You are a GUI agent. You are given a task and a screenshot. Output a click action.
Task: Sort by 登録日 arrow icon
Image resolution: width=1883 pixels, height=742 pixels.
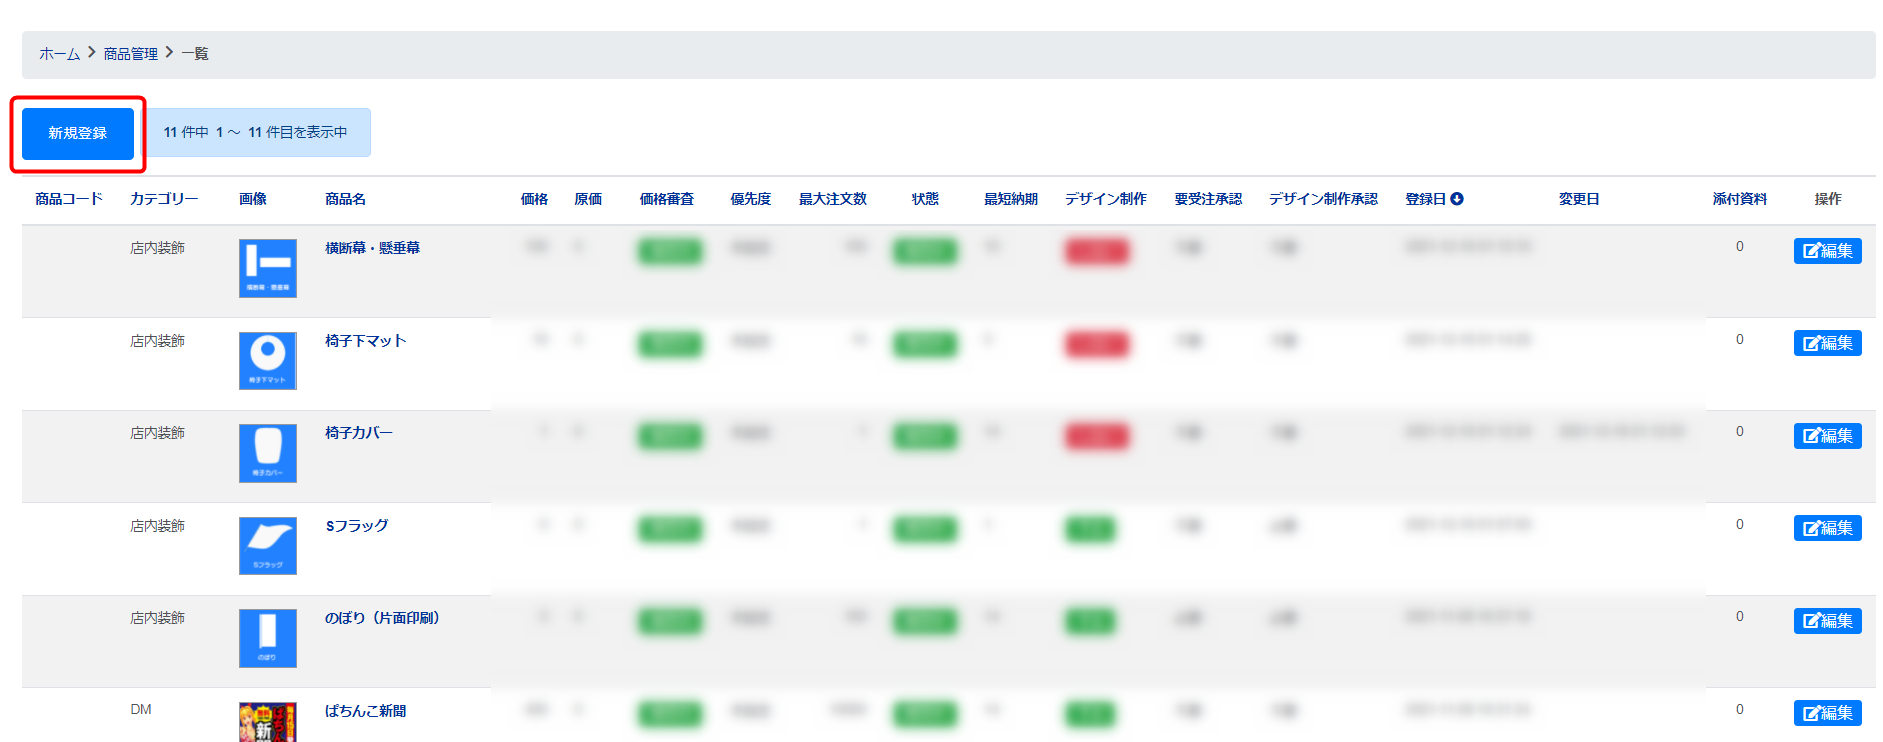coord(1457,199)
